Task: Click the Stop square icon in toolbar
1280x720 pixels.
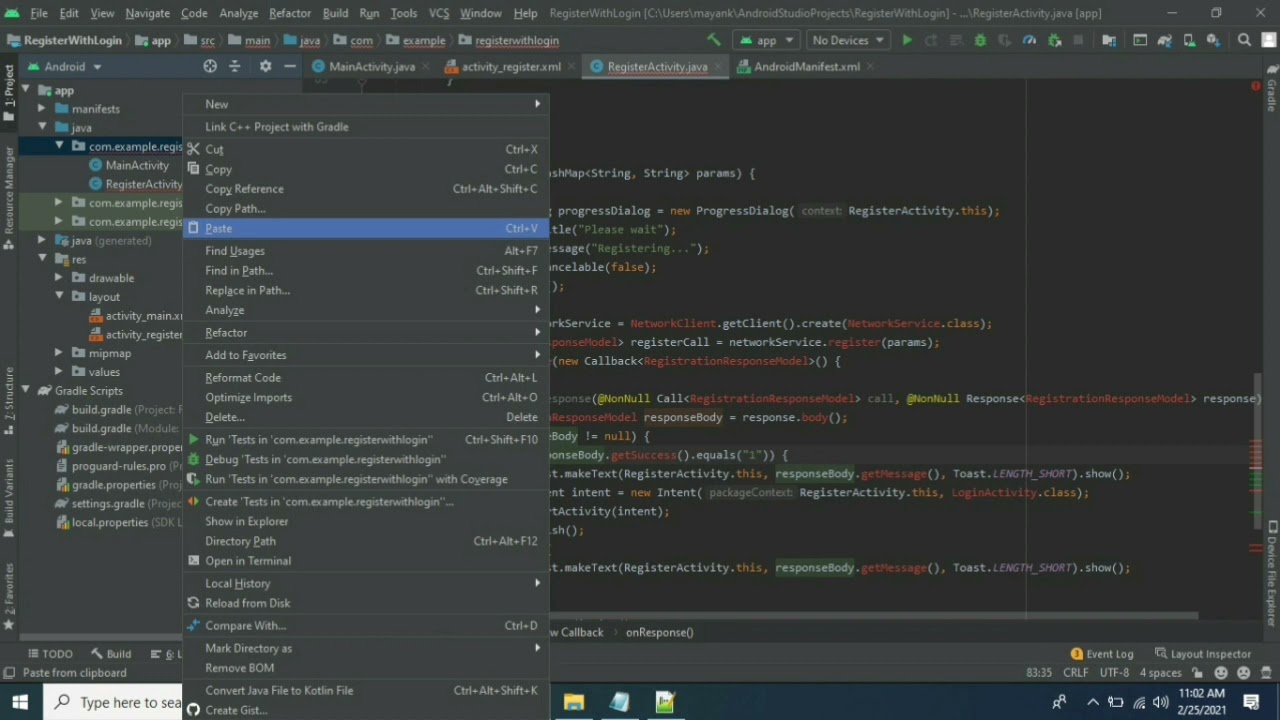Action: tap(1078, 40)
